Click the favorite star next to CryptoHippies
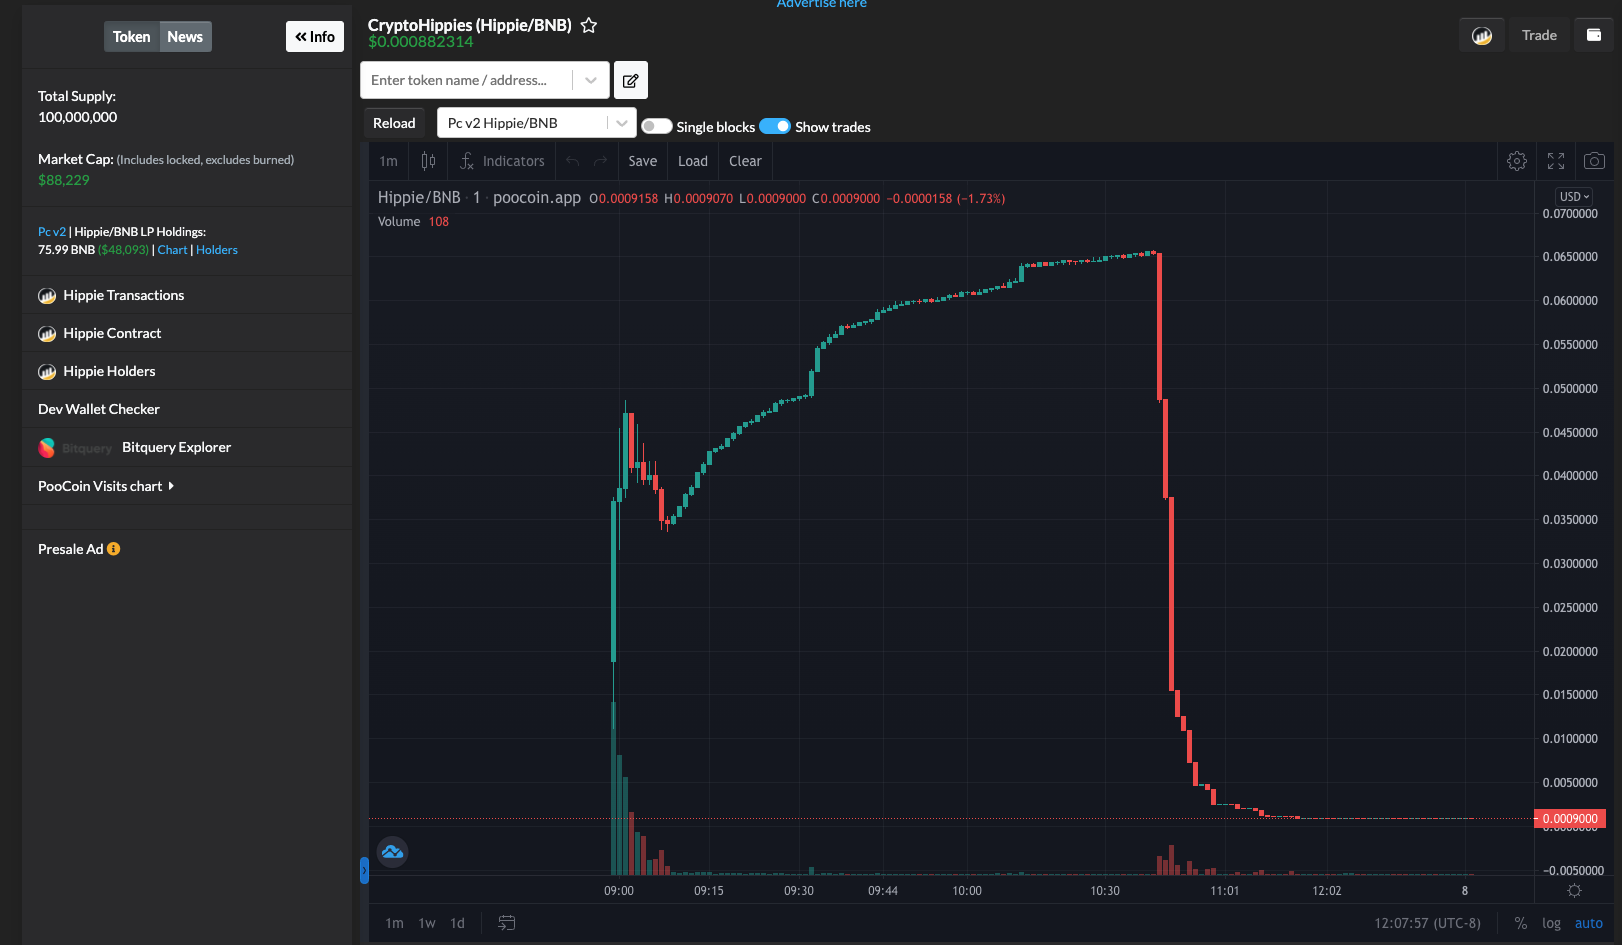The height and width of the screenshot is (945, 1622). [589, 26]
